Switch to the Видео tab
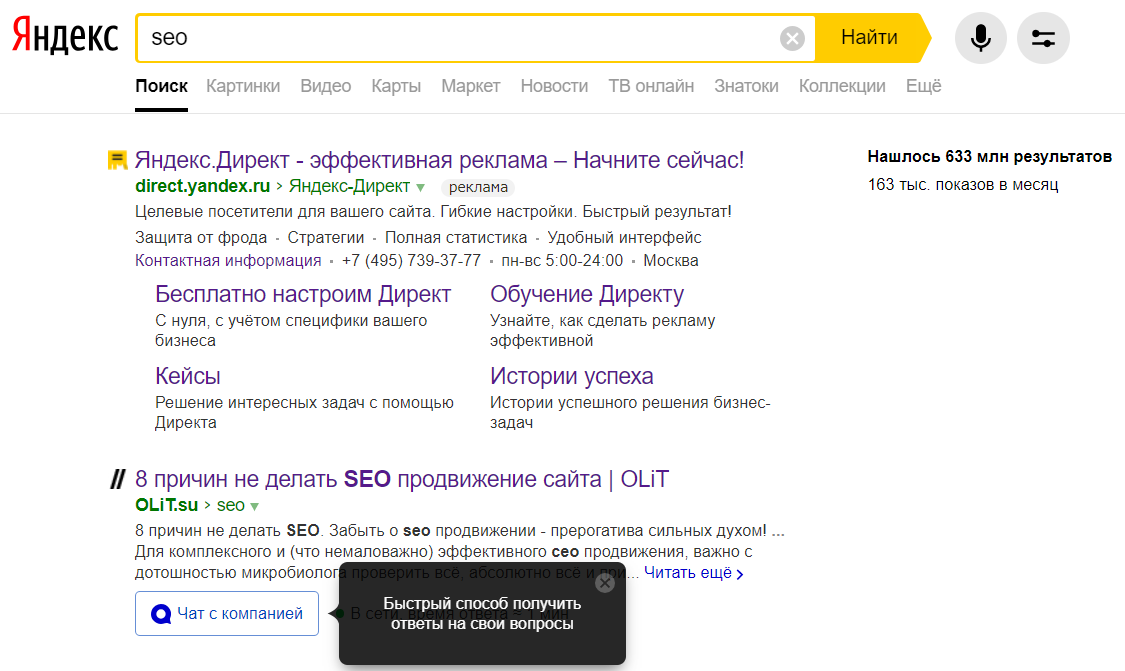 [325, 86]
